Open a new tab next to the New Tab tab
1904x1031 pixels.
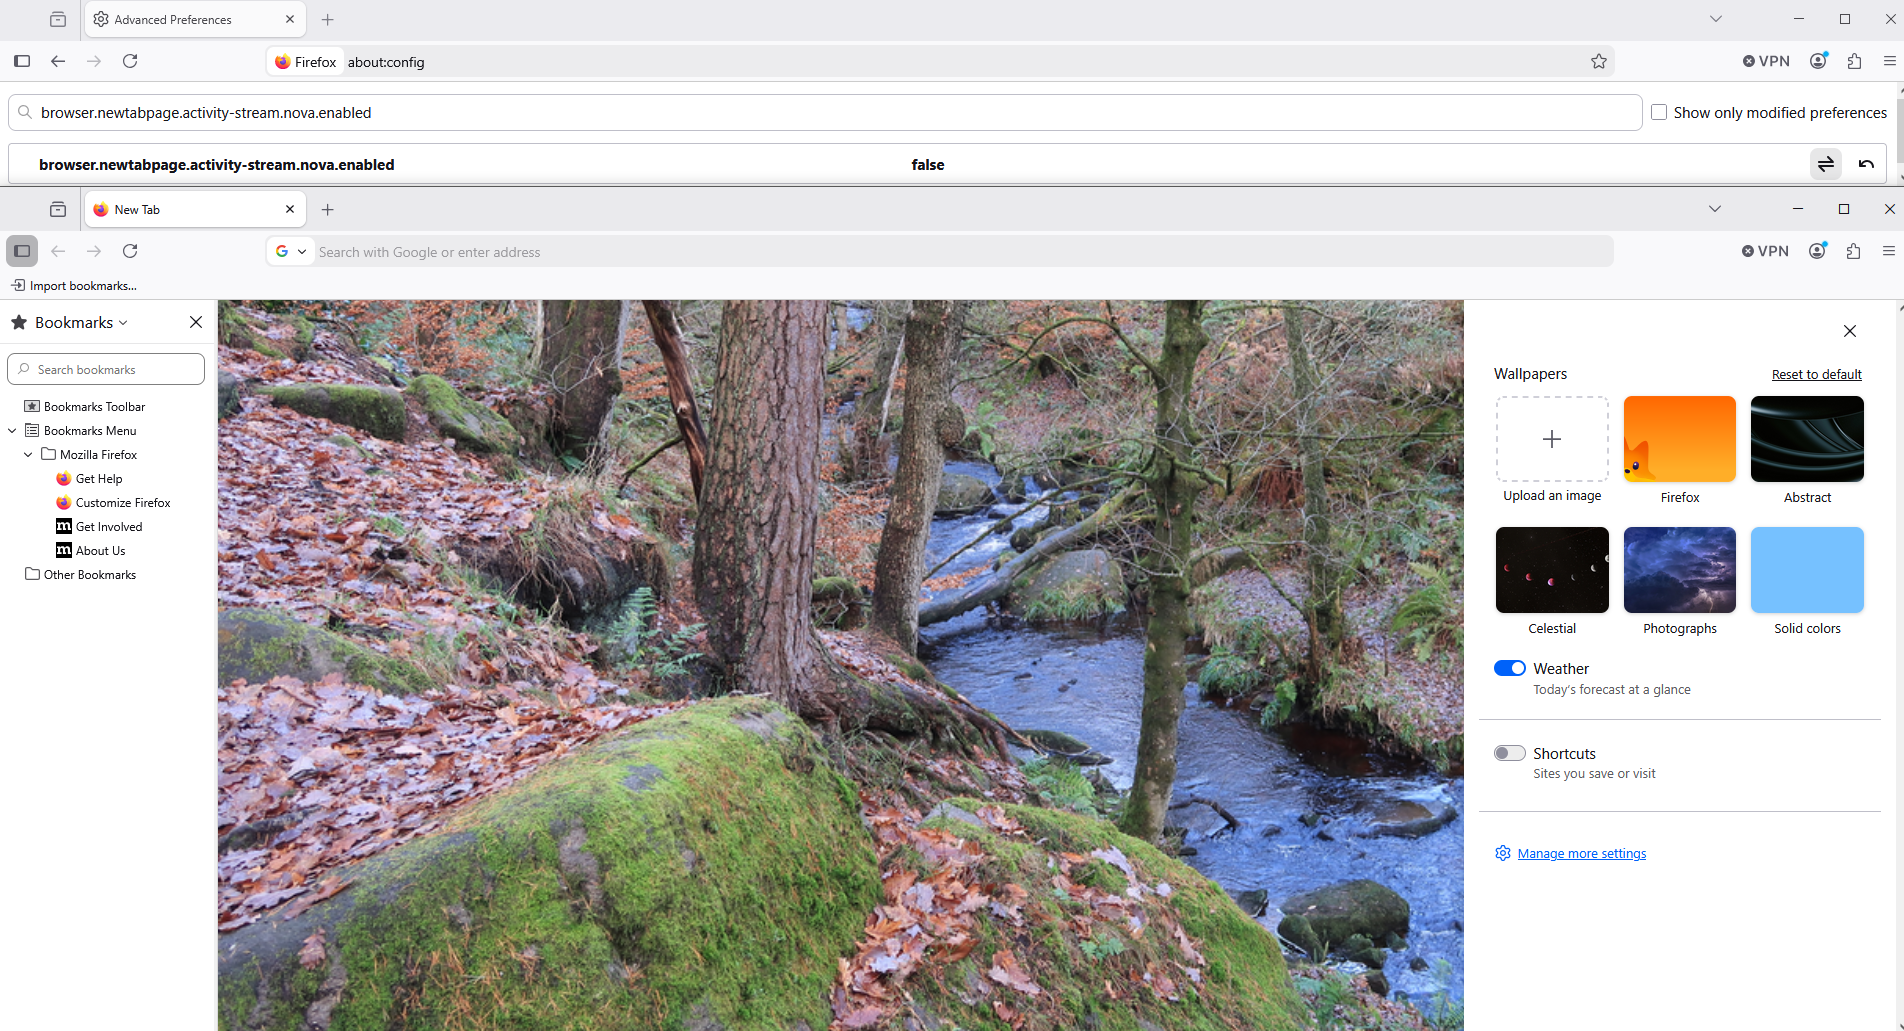(x=327, y=209)
